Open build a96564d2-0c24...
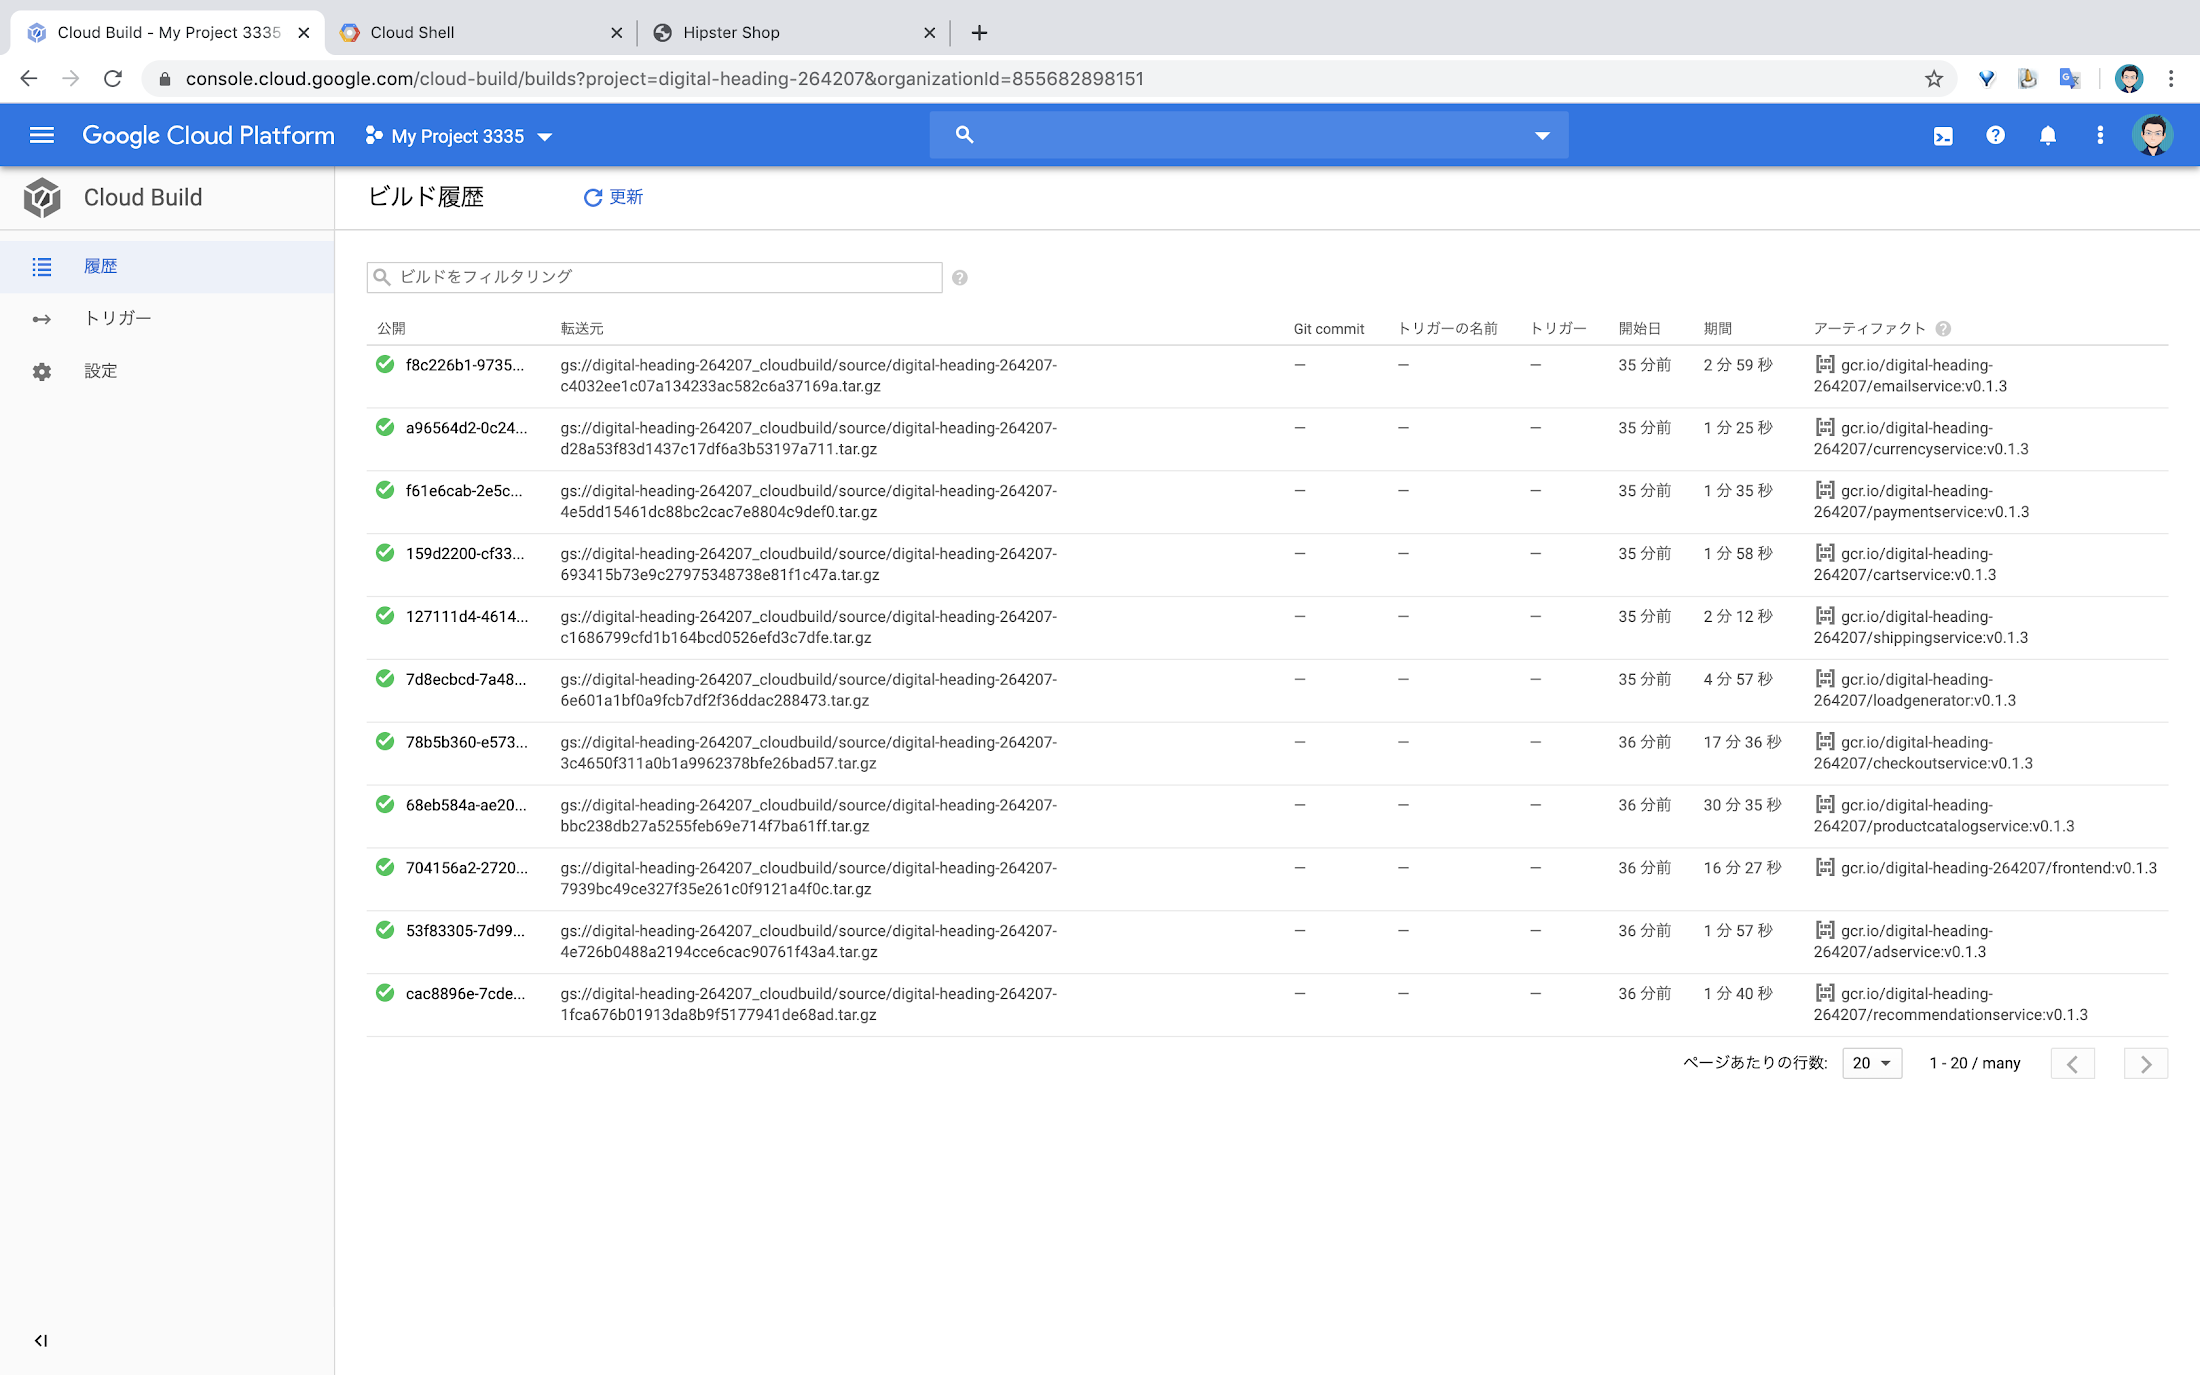 466,428
